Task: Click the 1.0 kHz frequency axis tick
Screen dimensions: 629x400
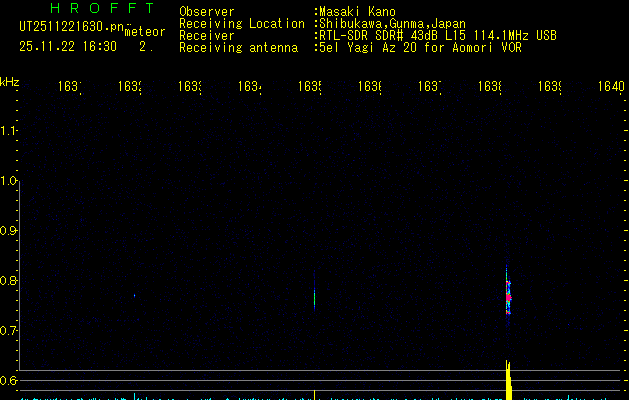Action: [9, 181]
